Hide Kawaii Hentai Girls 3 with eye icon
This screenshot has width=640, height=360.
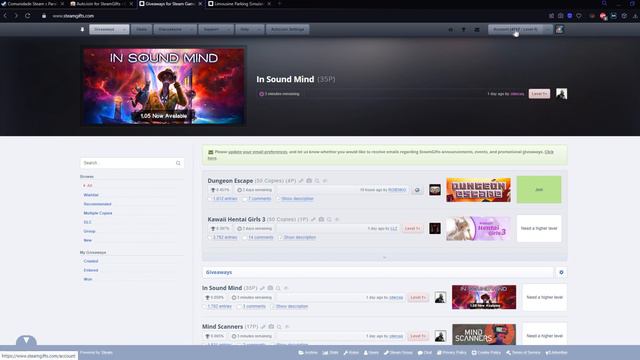point(337,219)
